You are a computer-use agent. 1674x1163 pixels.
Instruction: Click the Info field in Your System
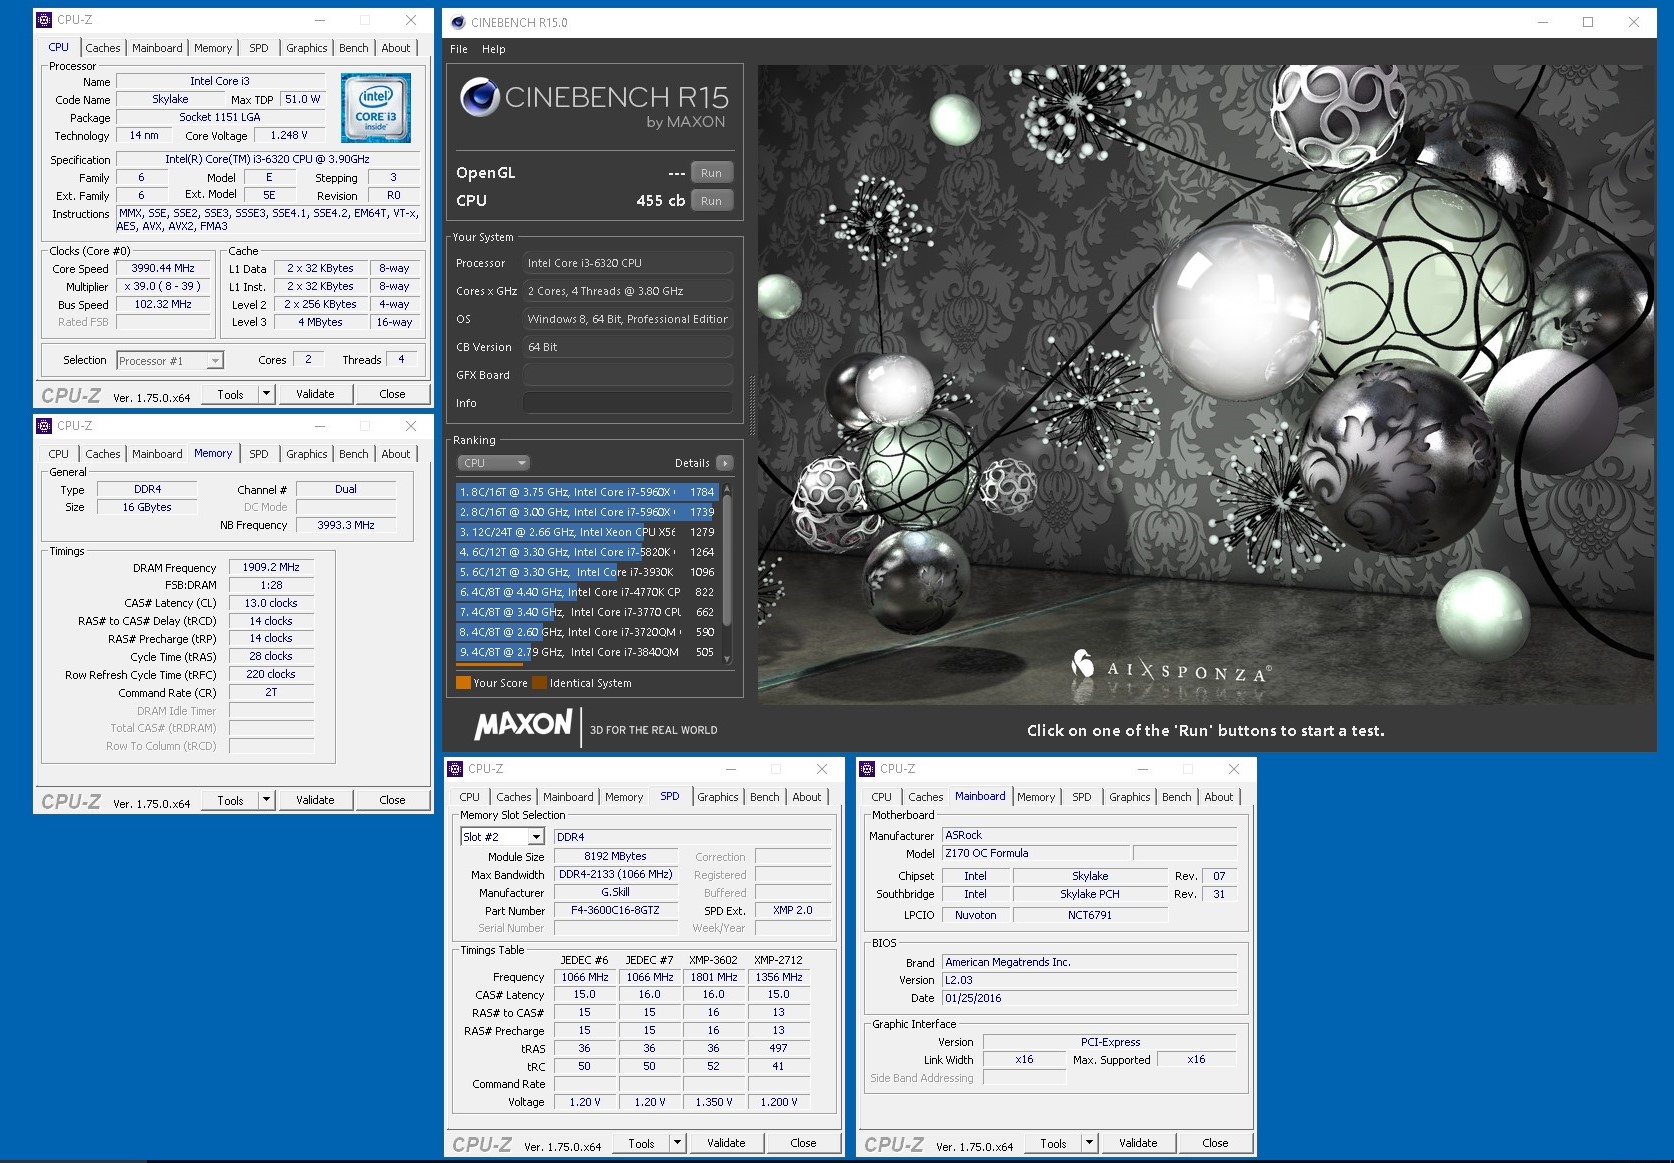(x=627, y=403)
